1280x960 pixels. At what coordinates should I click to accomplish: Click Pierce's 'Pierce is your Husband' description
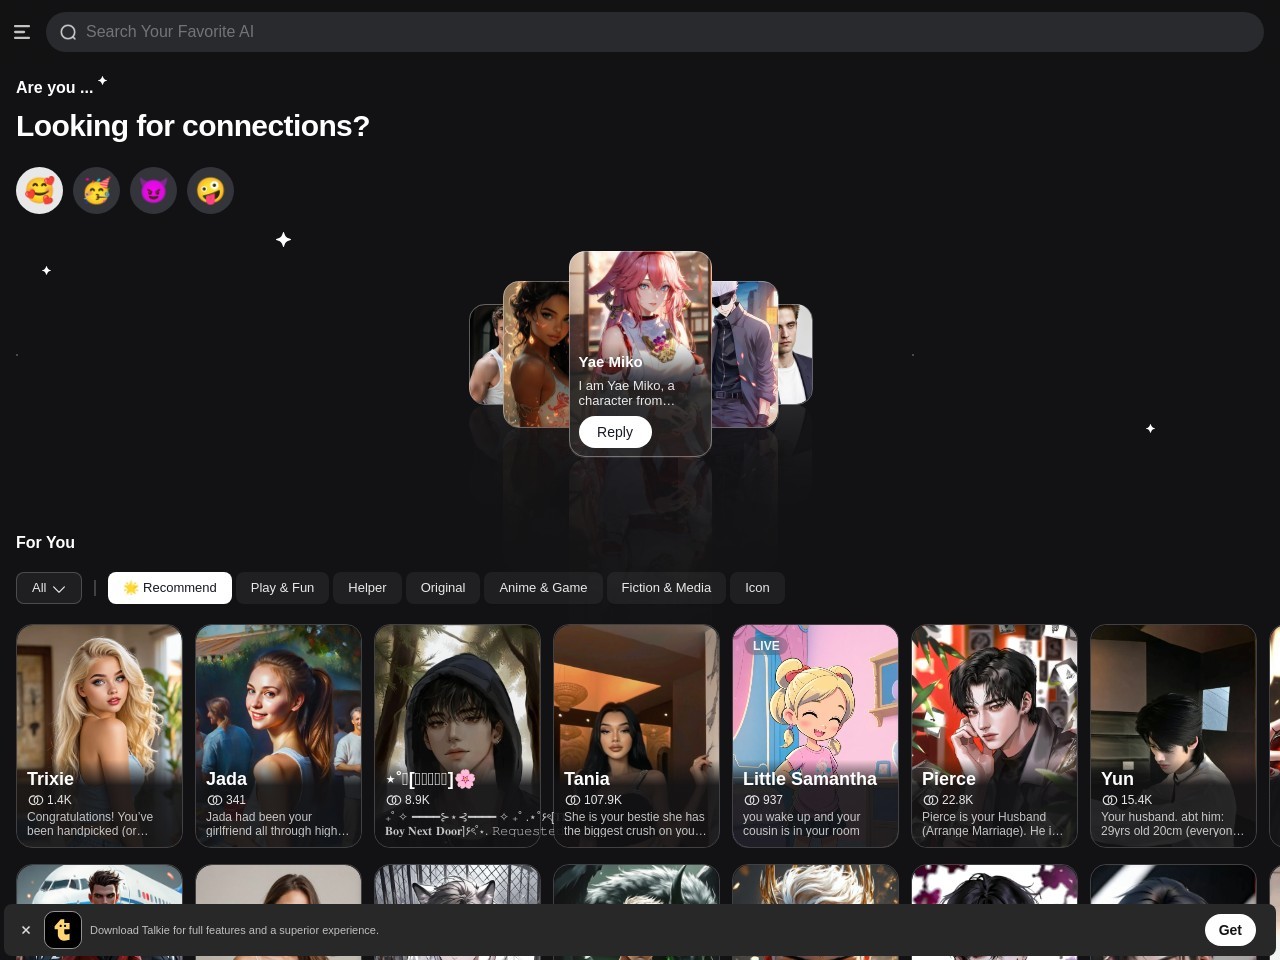(x=992, y=824)
